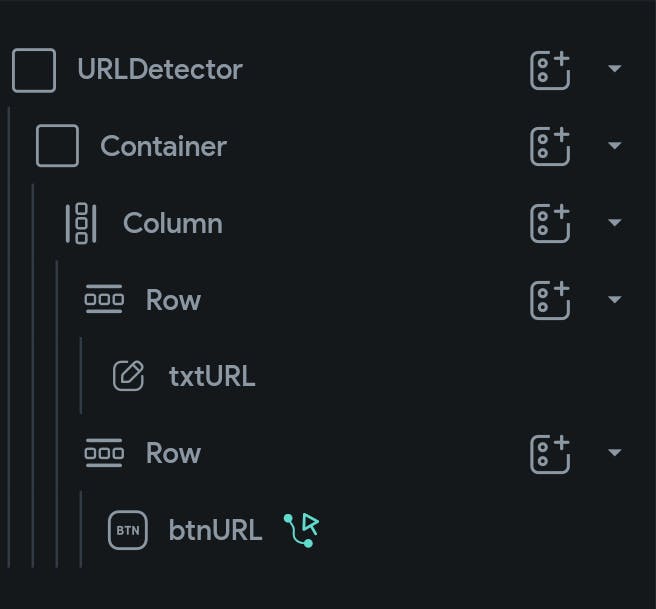
Task: Click the URLDetector widget square icon
Action: [34, 70]
